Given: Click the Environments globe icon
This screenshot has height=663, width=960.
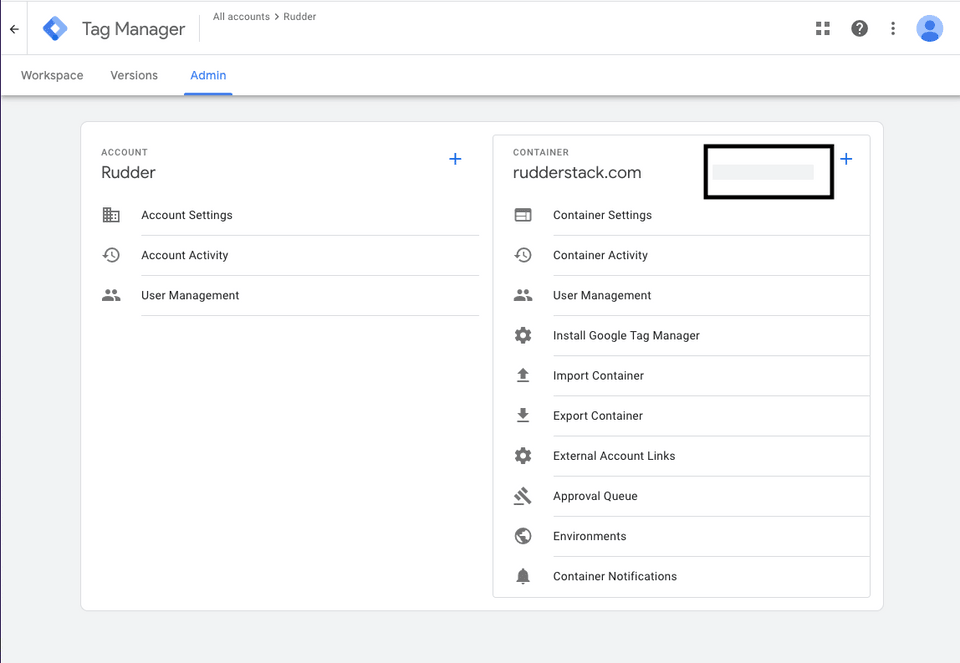Looking at the screenshot, I should (523, 536).
